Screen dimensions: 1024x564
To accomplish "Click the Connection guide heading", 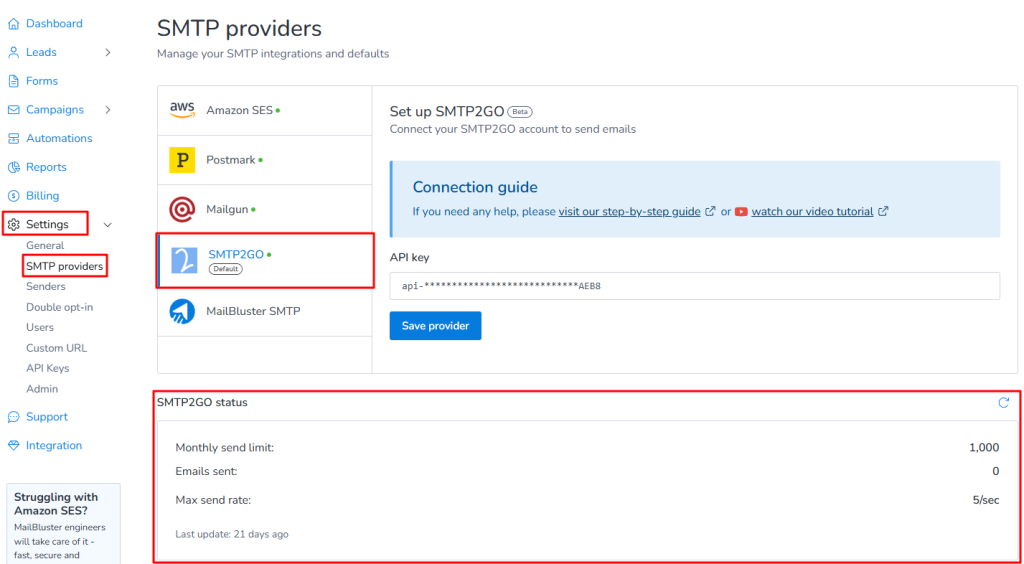I will [x=475, y=187].
